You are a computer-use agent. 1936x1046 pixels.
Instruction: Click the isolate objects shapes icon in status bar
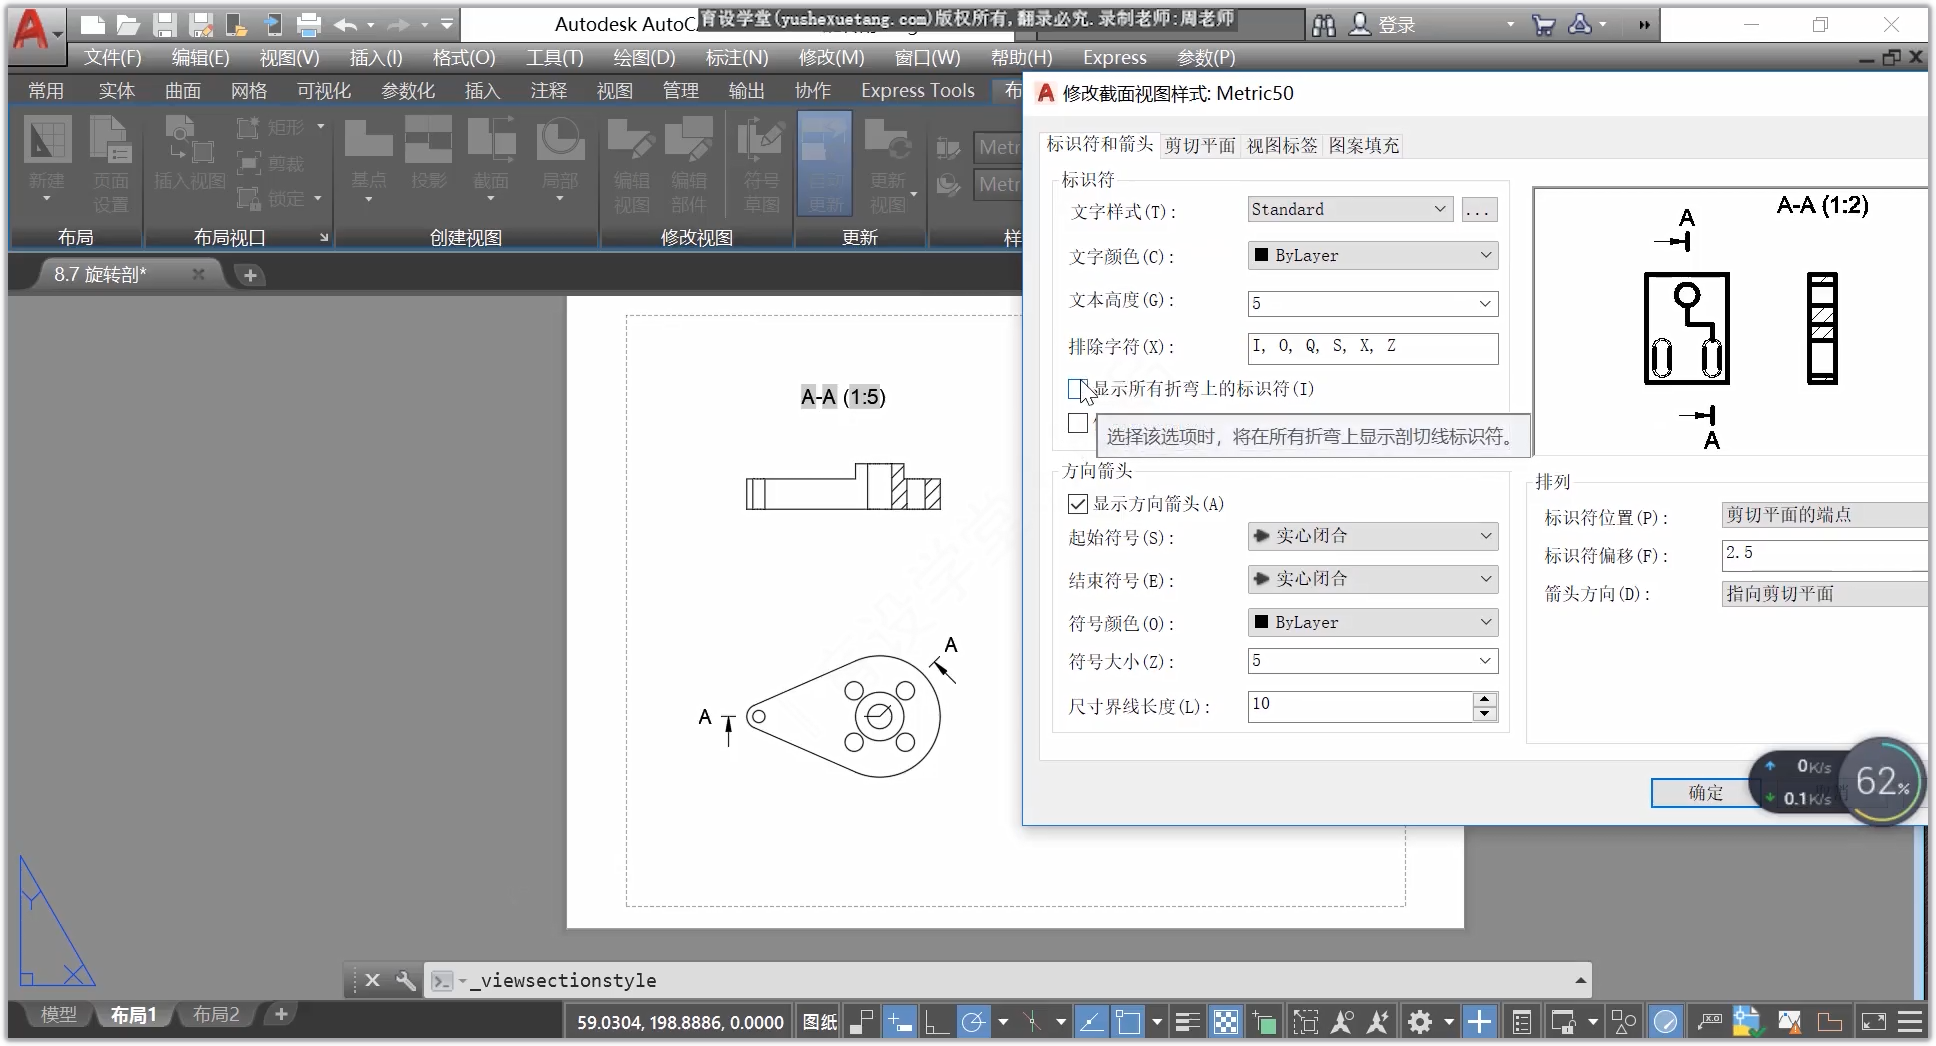[1624, 1022]
